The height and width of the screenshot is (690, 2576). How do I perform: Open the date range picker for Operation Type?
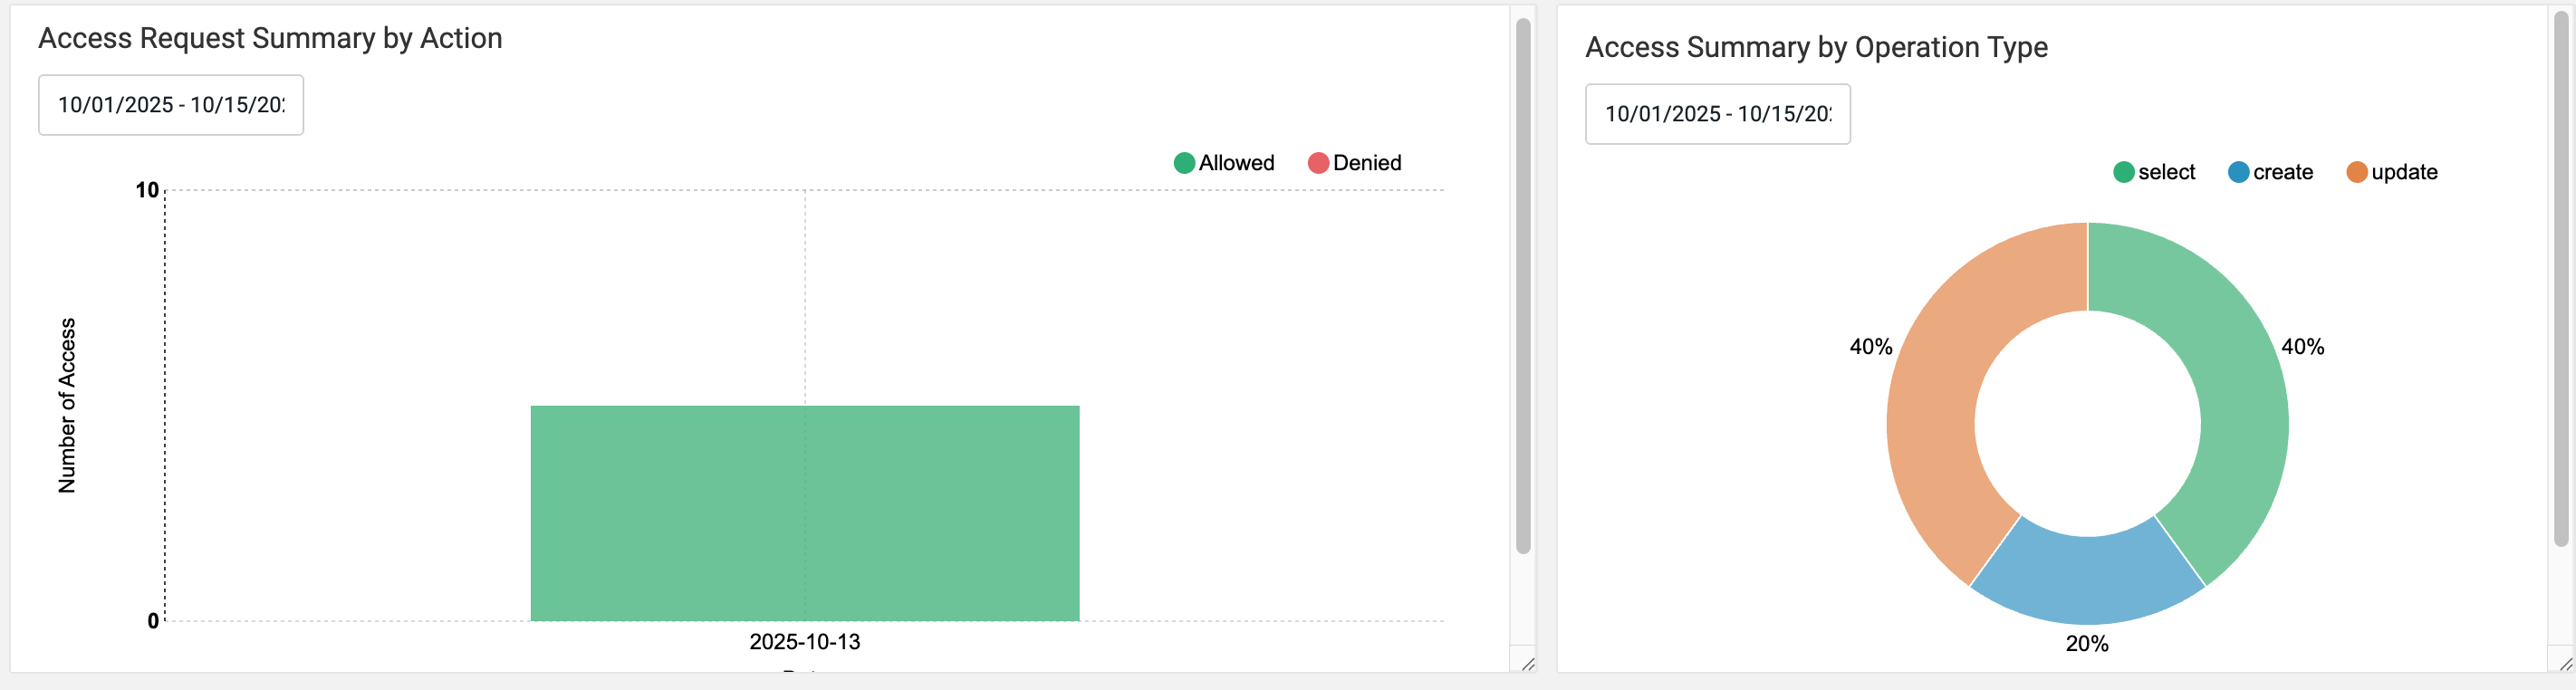1717,114
